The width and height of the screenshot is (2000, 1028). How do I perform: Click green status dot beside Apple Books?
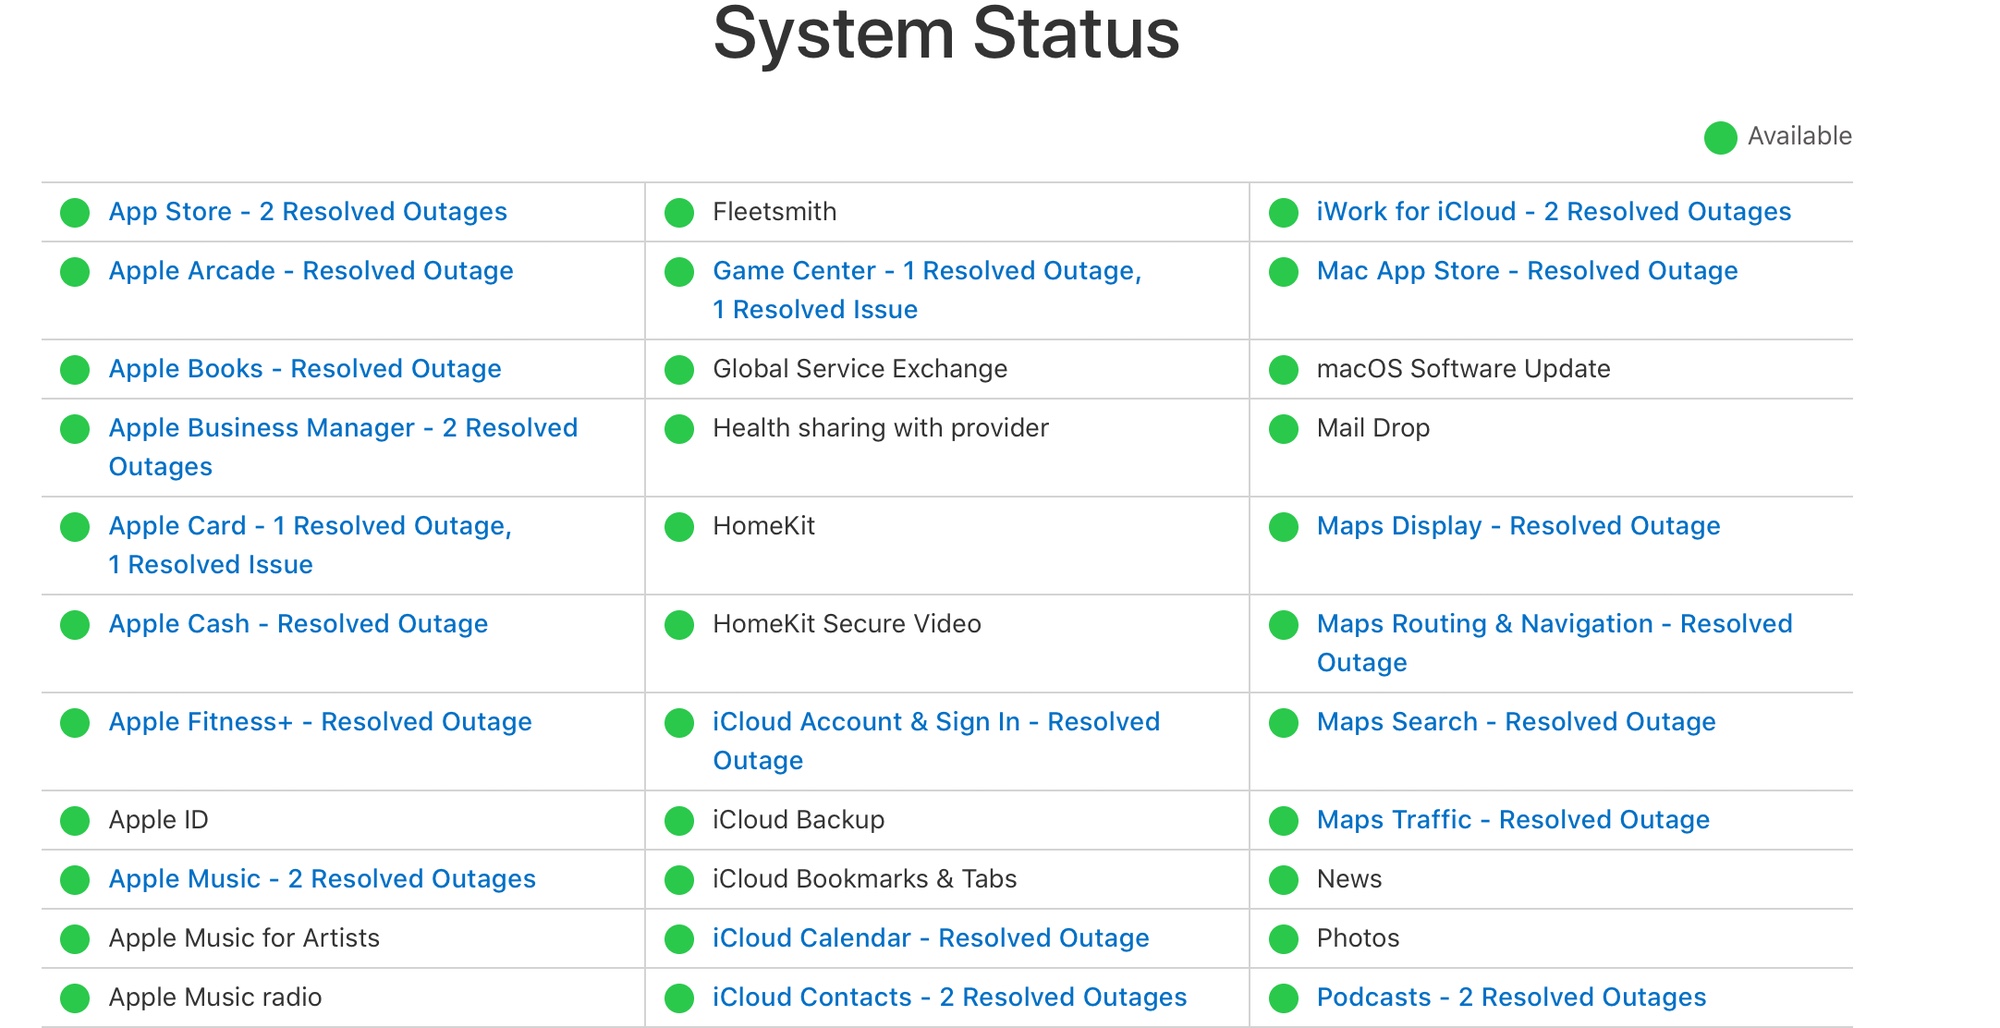tap(75, 370)
